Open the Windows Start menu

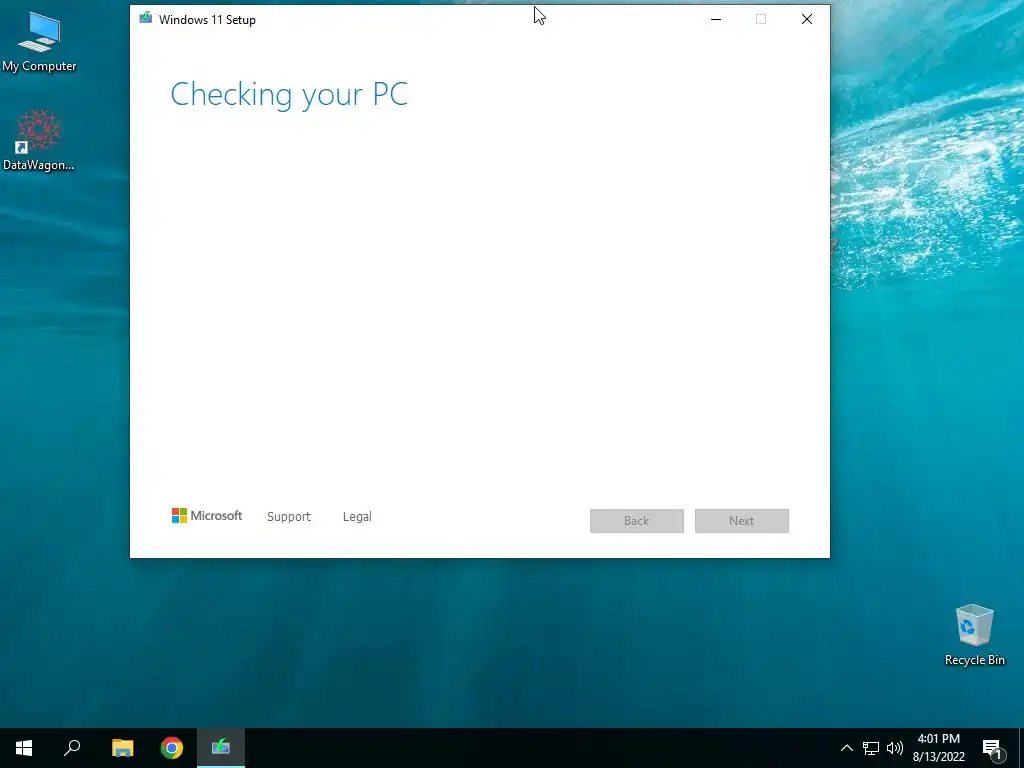(24, 748)
